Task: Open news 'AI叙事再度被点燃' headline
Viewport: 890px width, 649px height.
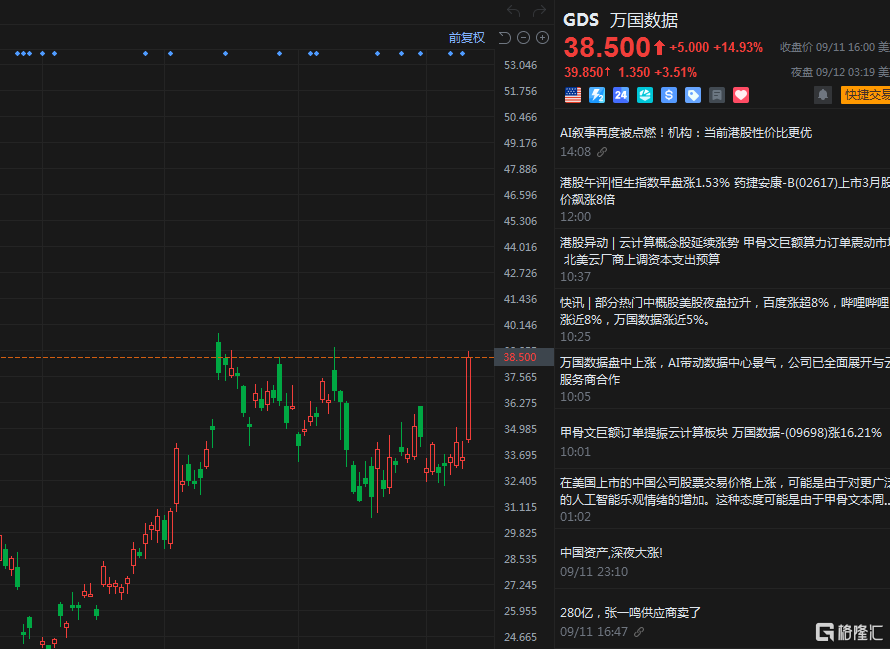Action: coord(686,133)
